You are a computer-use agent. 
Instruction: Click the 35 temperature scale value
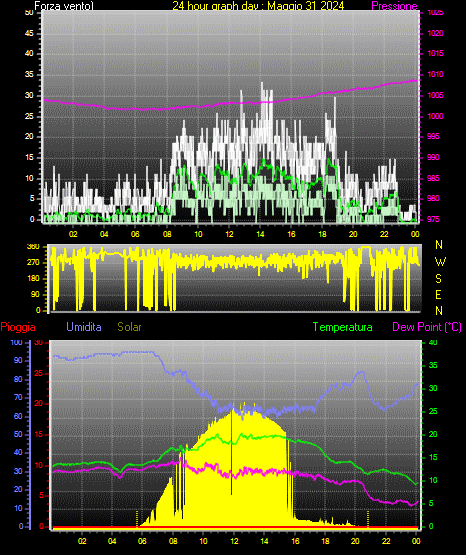(x=433, y=365)
